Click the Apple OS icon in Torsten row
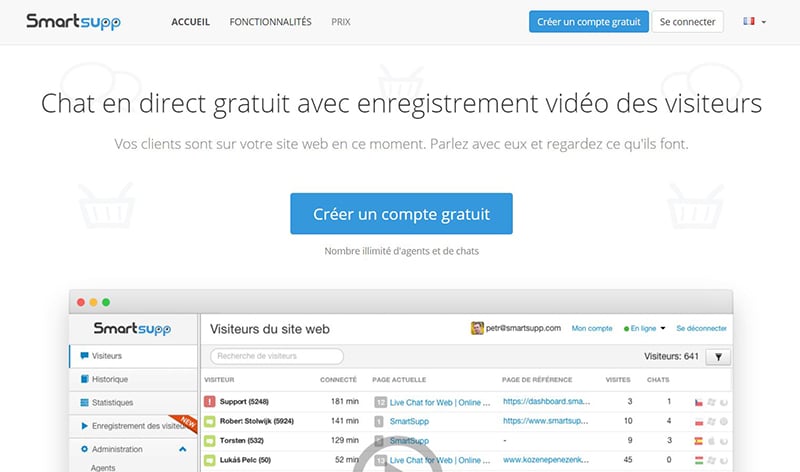The height and width of the screenshot is (472, 800). tap(711, 441)
